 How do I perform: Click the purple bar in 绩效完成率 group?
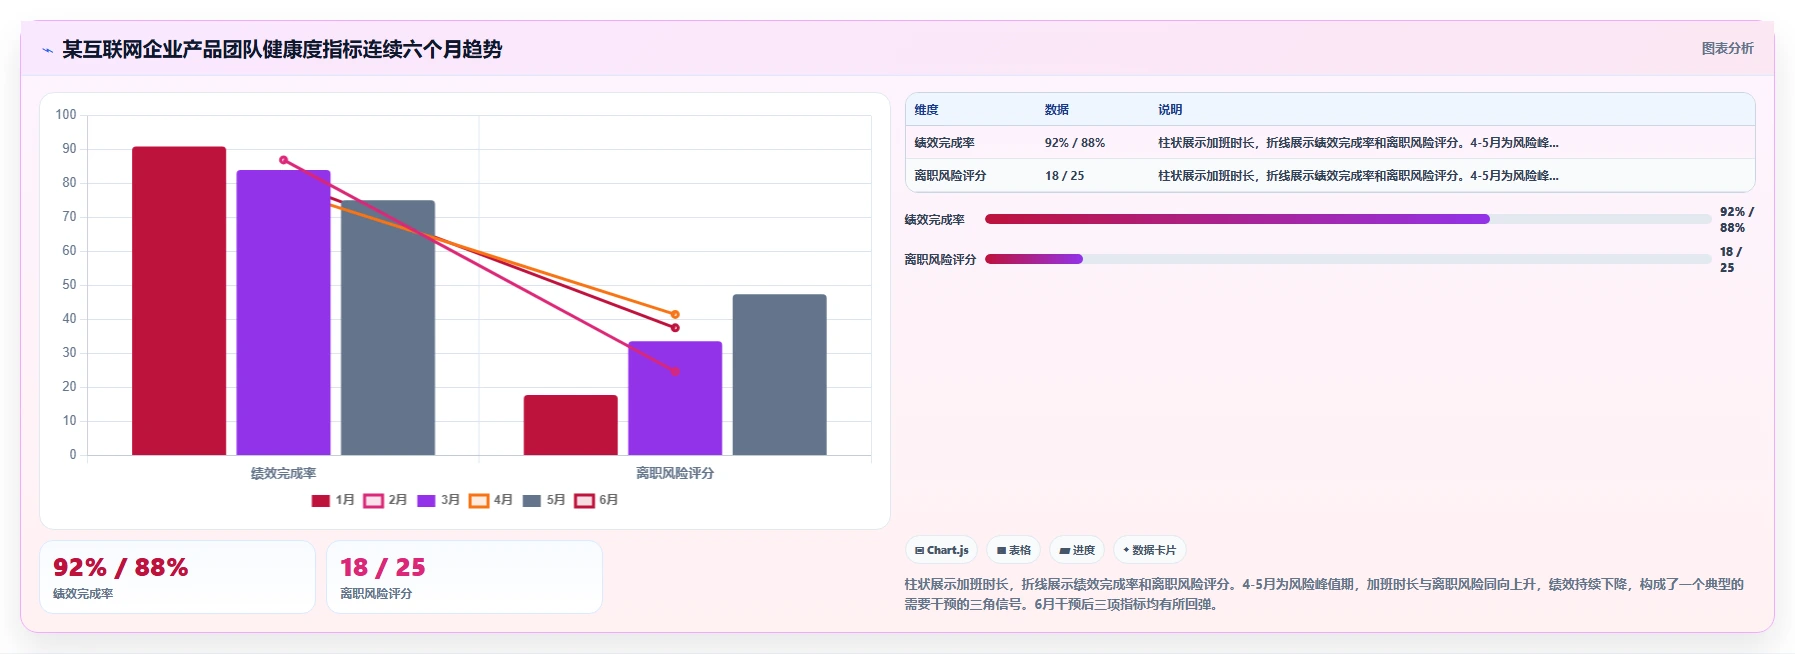click(x=283, y=313)
